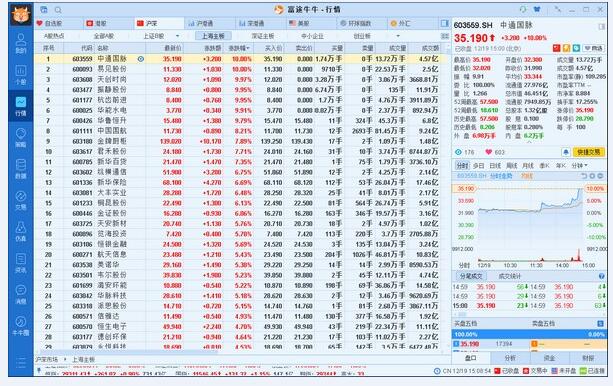Open the 资讯 news icon in sidebar
Image resolution: width=613 pixels, height=386 pixels.
pyautogui.click(x=21, y=263)
